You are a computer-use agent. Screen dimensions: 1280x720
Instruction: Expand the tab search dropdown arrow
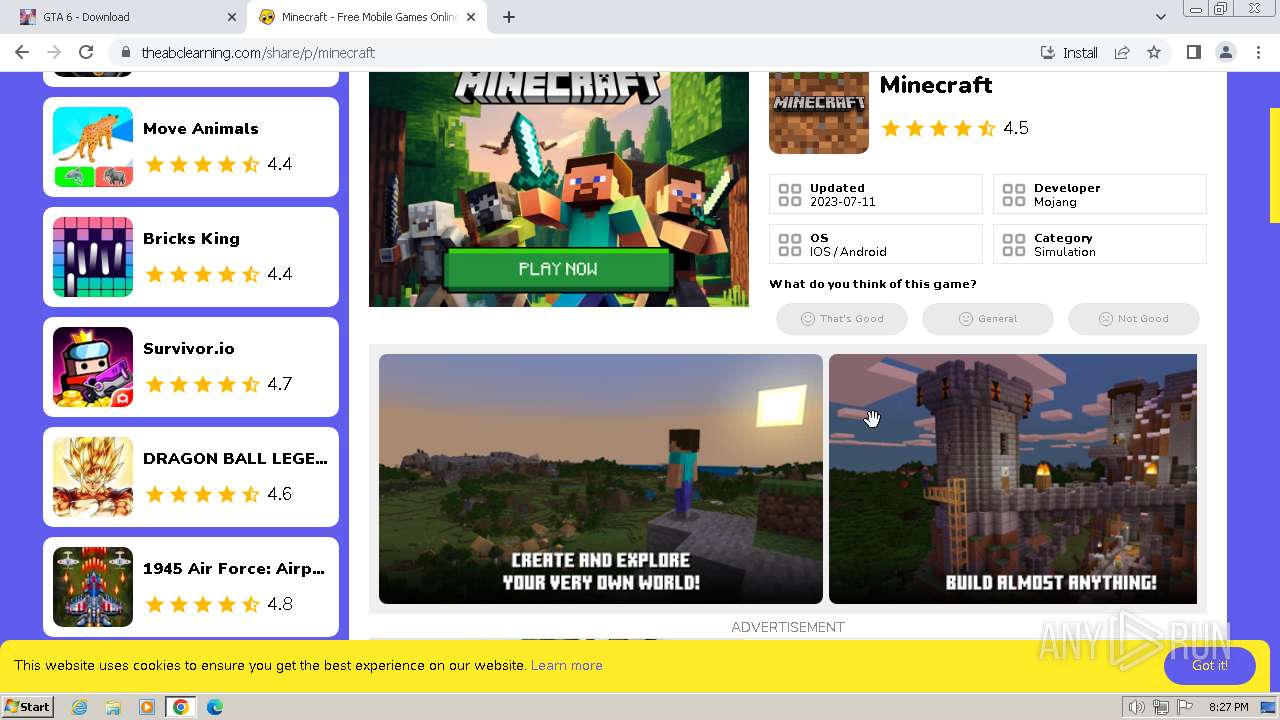(x=1160, y=17)
